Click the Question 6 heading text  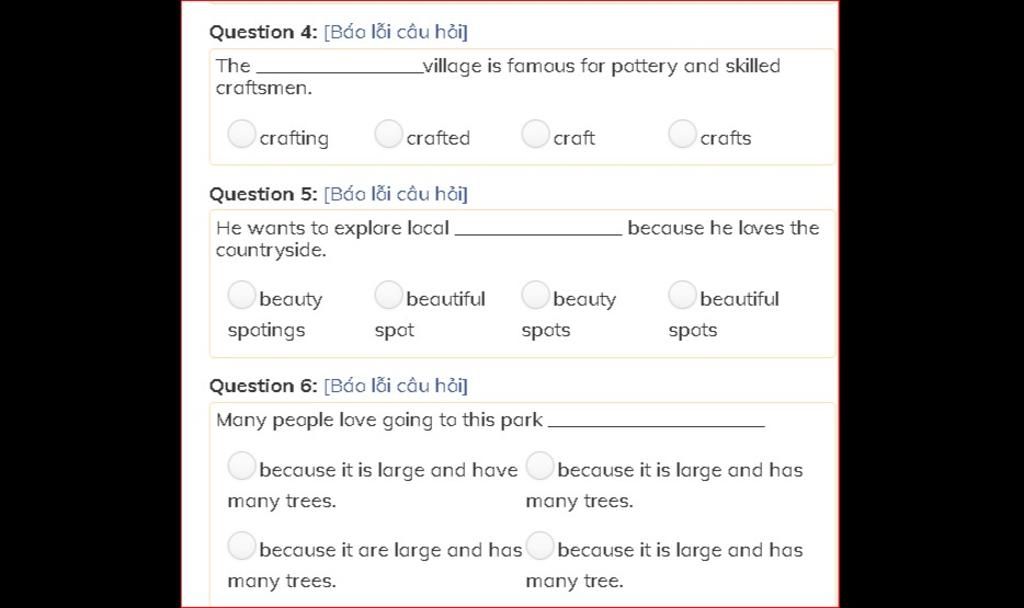(x=263, y=386)
